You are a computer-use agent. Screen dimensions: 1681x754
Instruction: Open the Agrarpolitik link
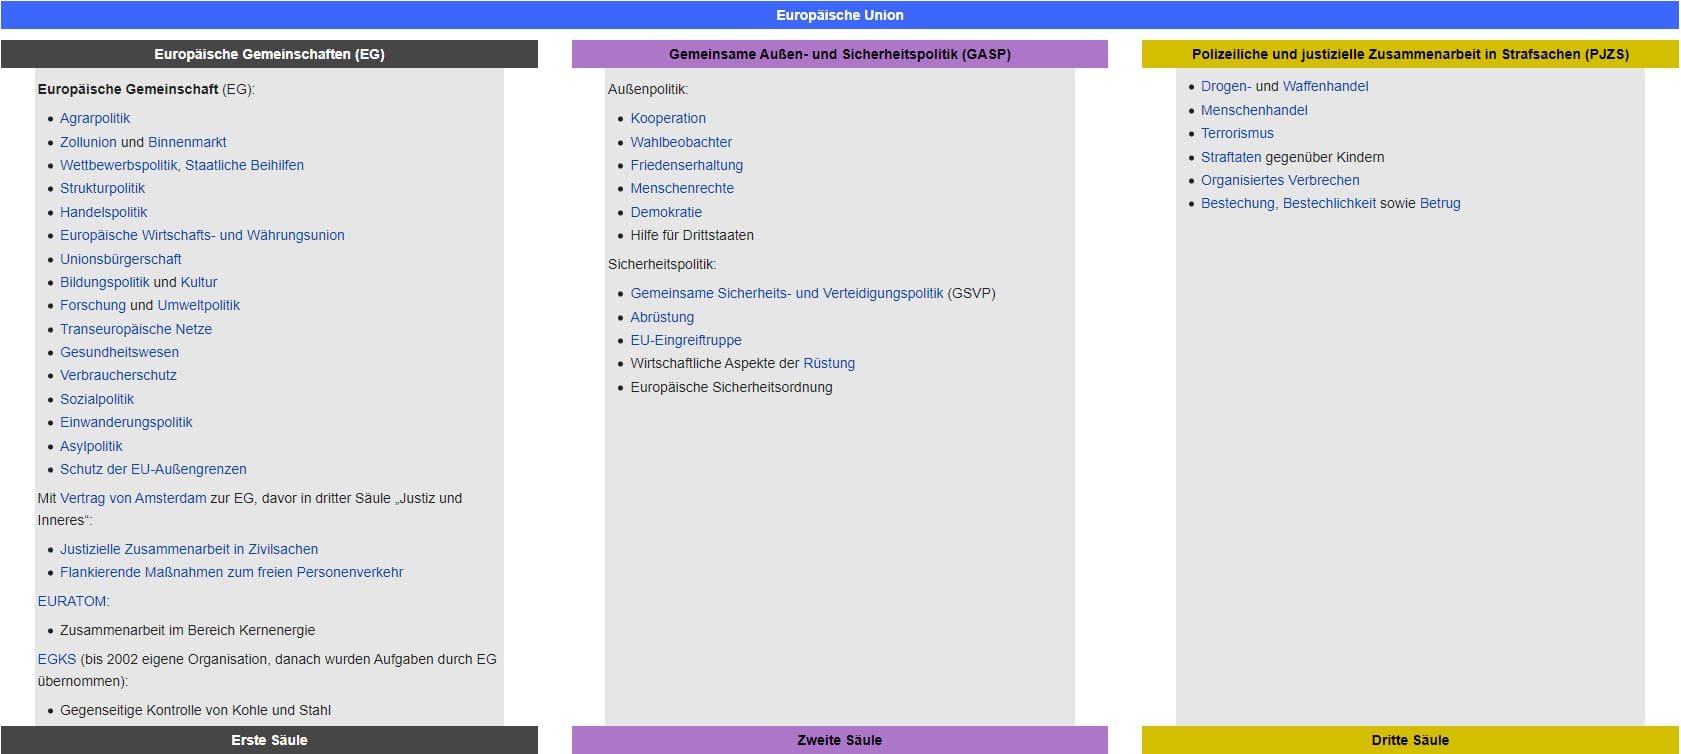tap(95, 118)
